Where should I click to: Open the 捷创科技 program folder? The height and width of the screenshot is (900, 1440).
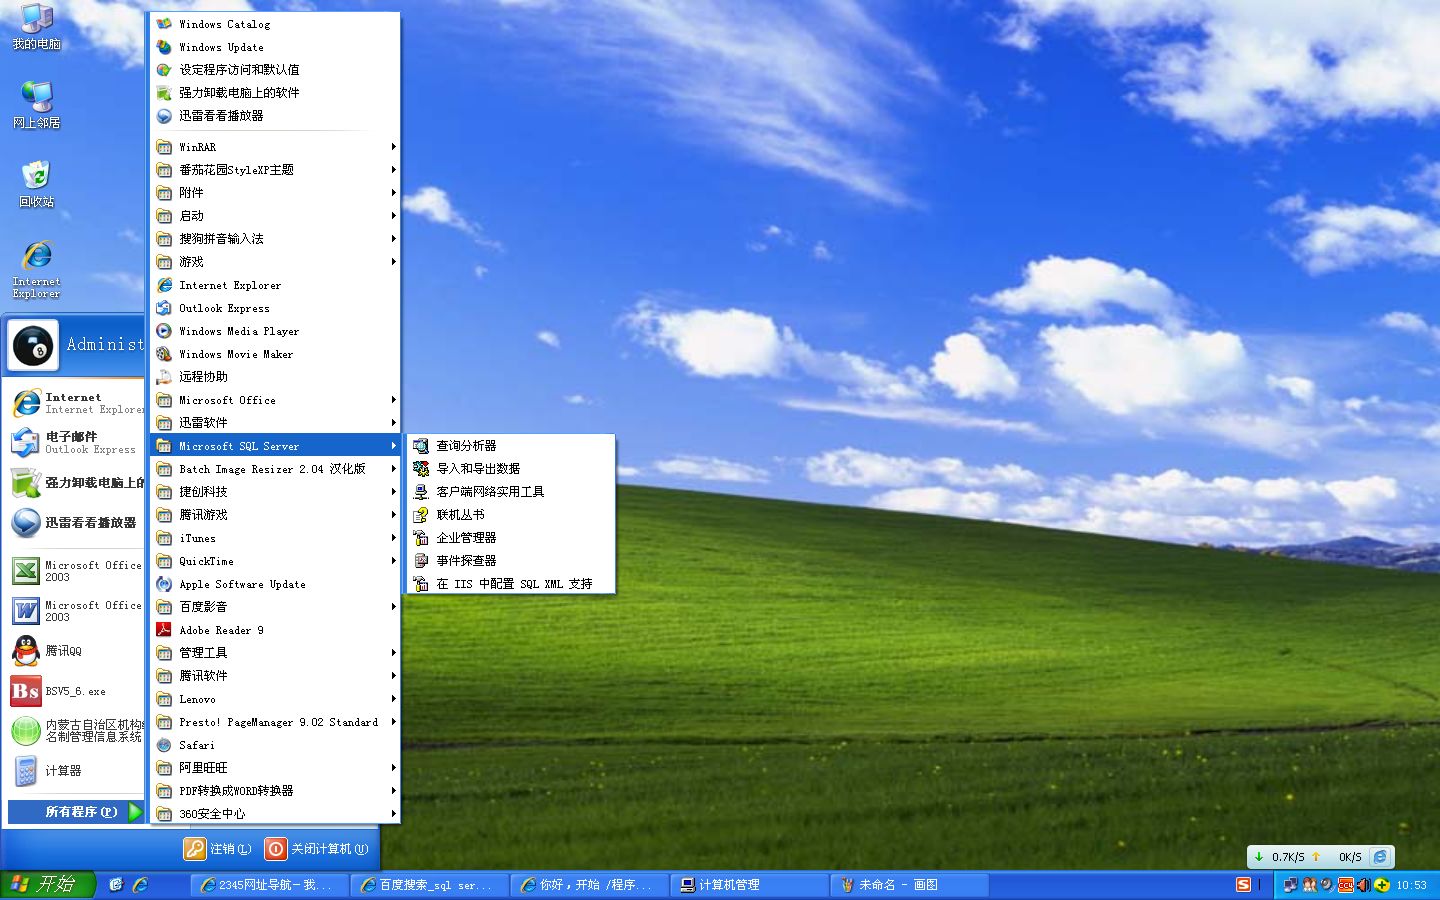pos(275,492)
